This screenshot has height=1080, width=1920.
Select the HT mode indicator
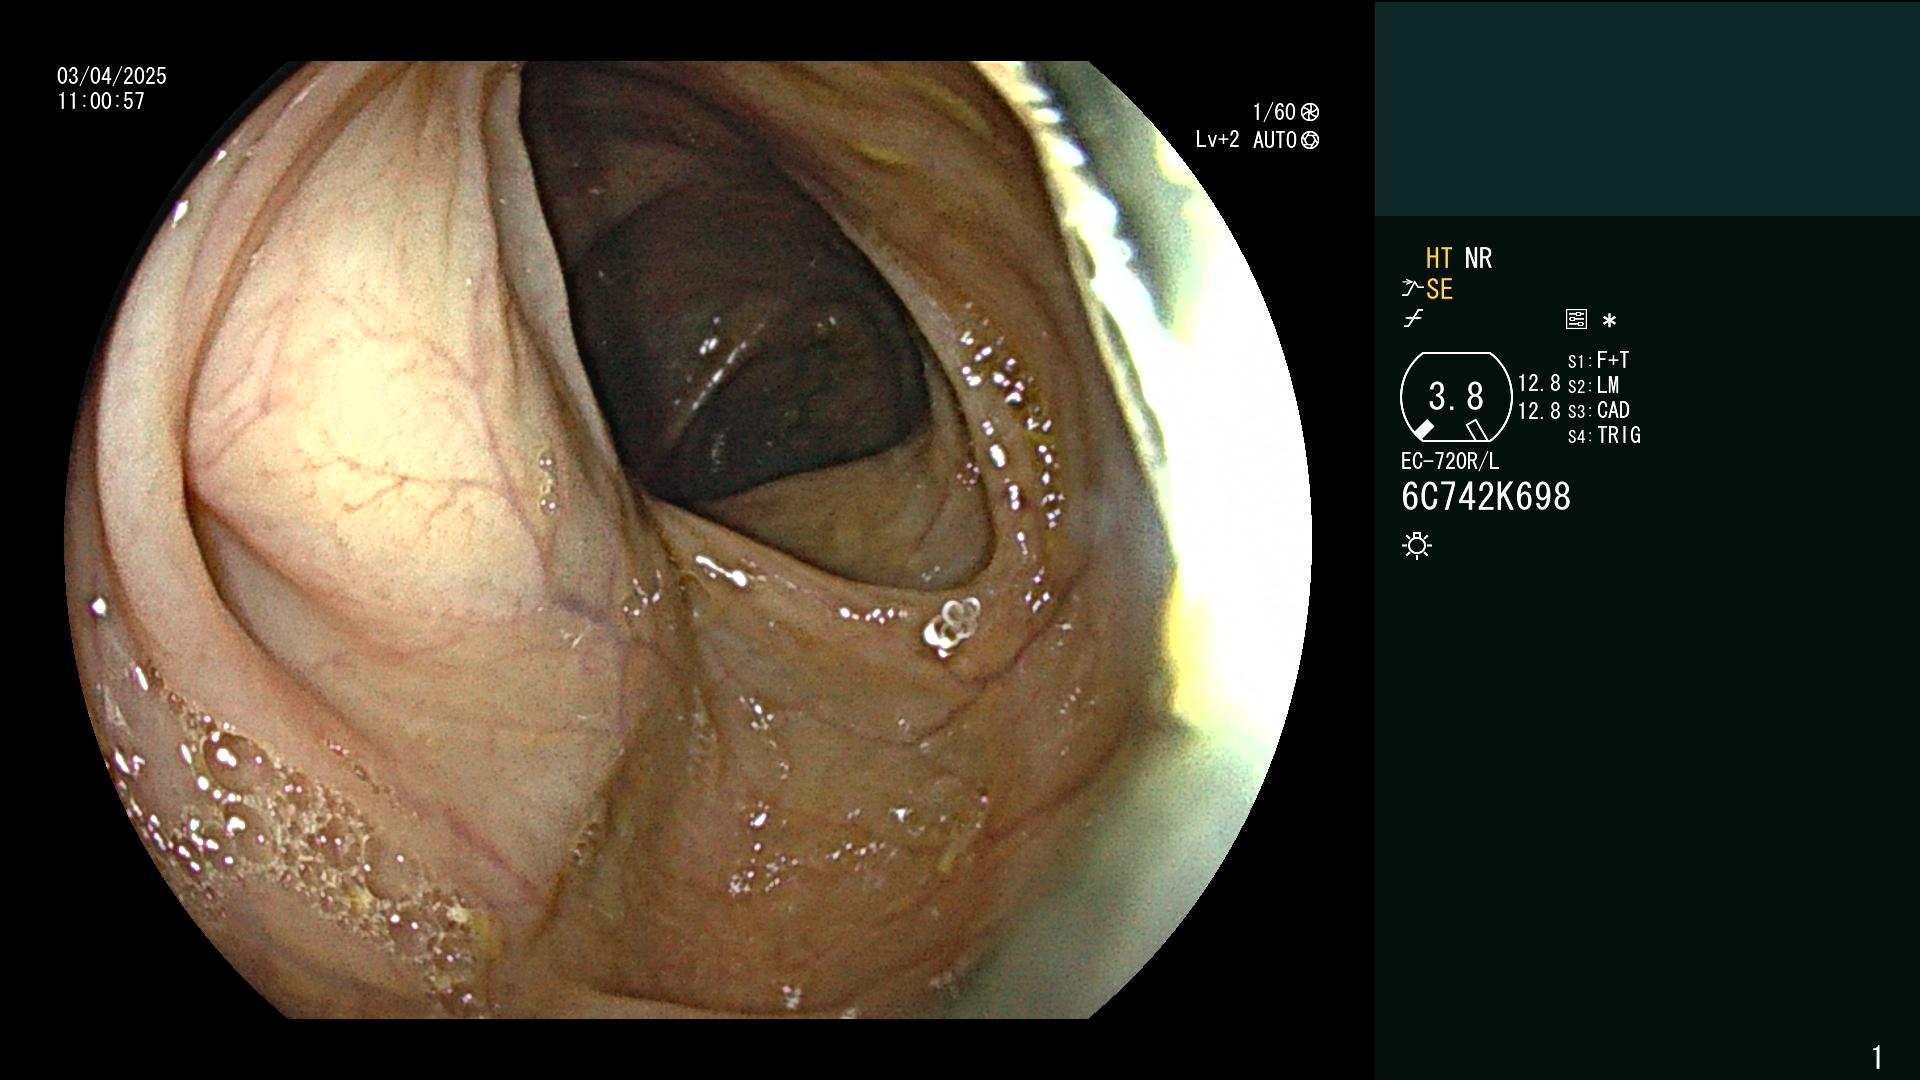click(1439, 258)
